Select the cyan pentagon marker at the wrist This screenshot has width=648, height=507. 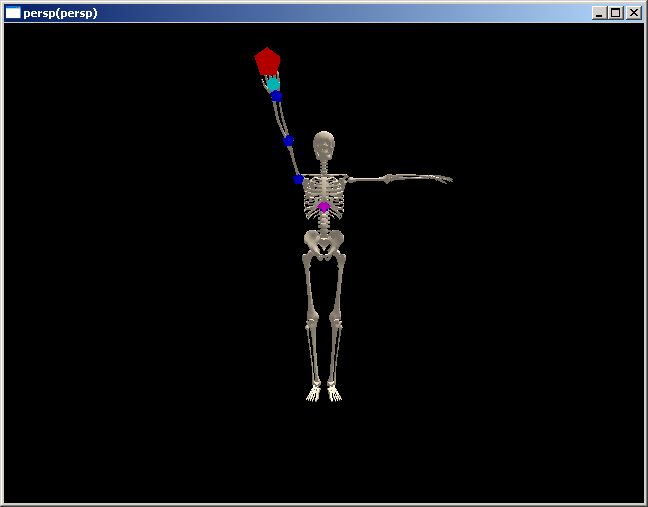273,84
